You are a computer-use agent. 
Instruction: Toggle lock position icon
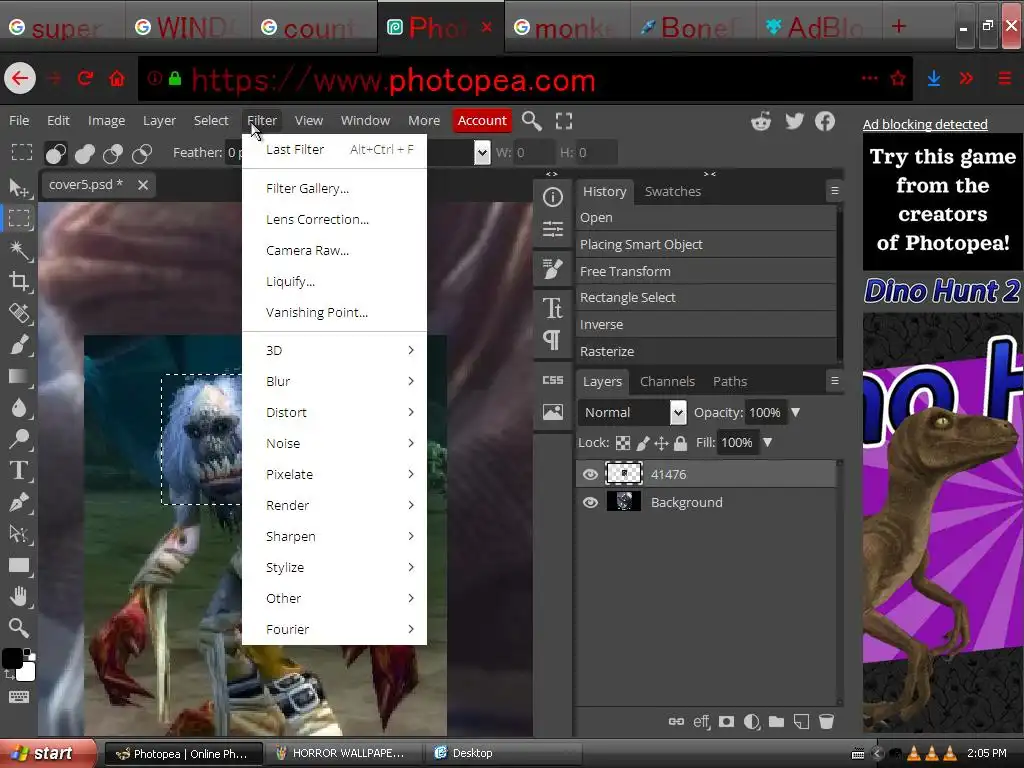(x=662, y=443)
